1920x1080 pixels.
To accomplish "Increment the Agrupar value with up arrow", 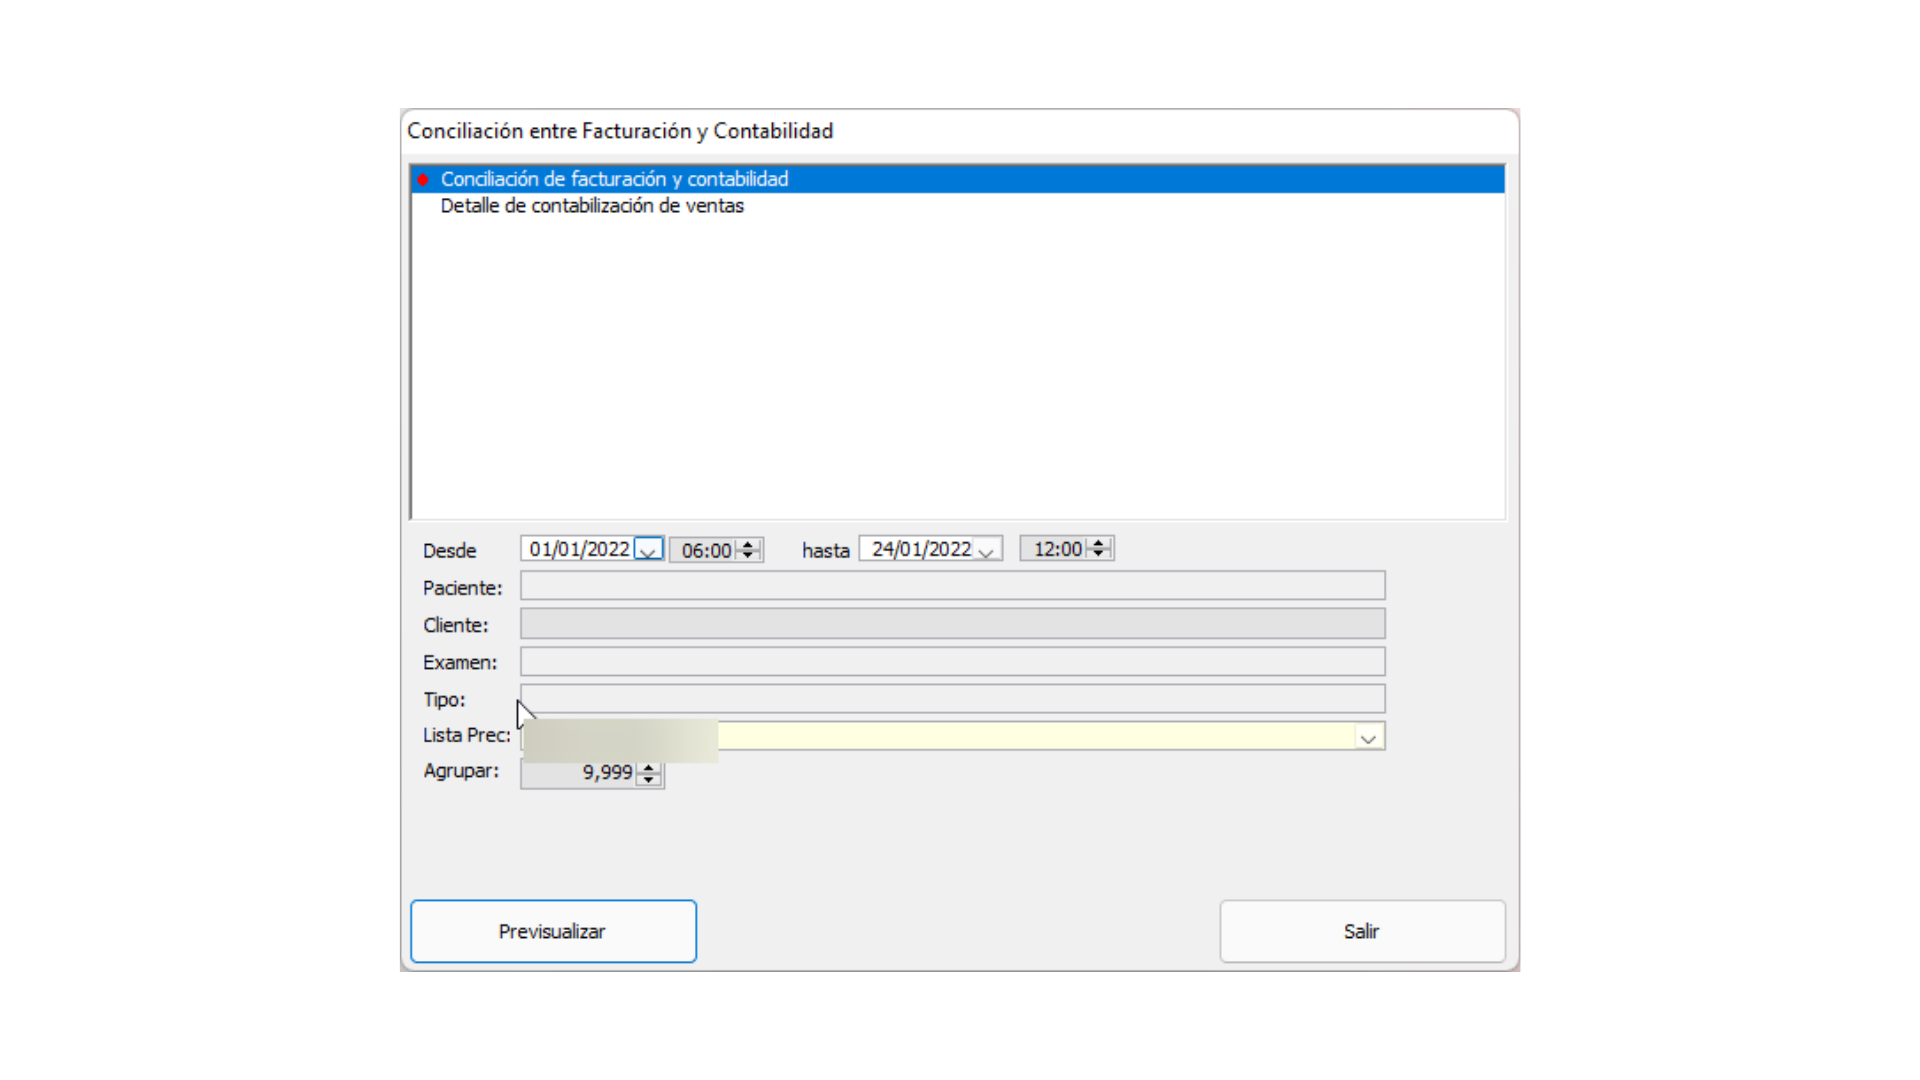I will [x=649, y=767].
